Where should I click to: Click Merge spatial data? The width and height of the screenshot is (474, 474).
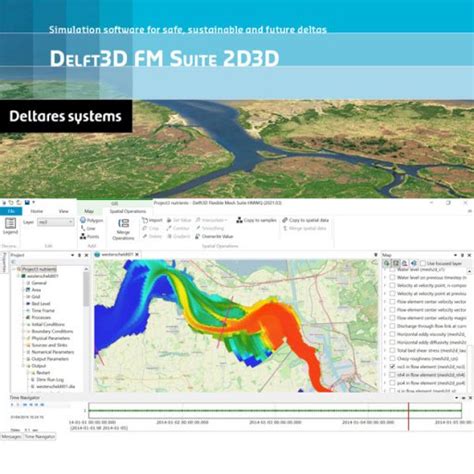click(304, 228)
